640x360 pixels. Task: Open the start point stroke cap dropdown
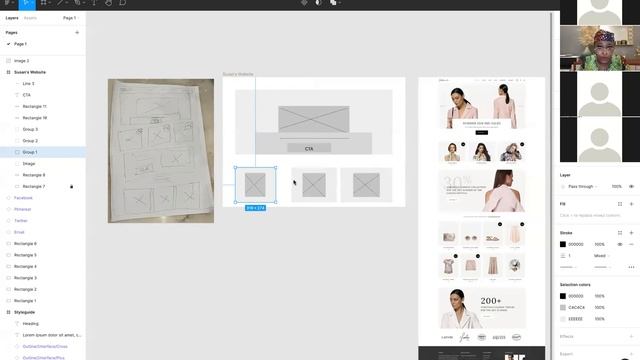568,267
